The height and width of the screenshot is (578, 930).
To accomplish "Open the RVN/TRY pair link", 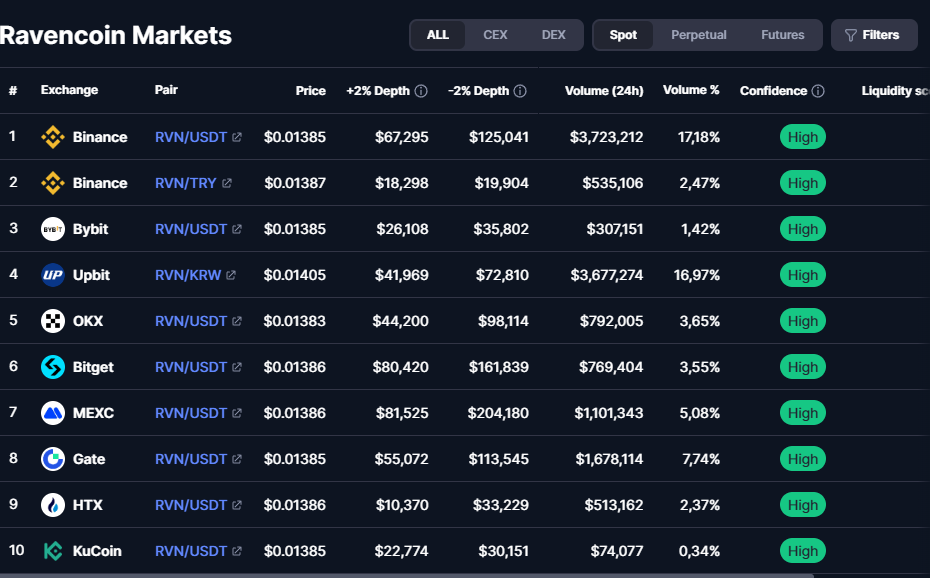I will click(186, 183).
